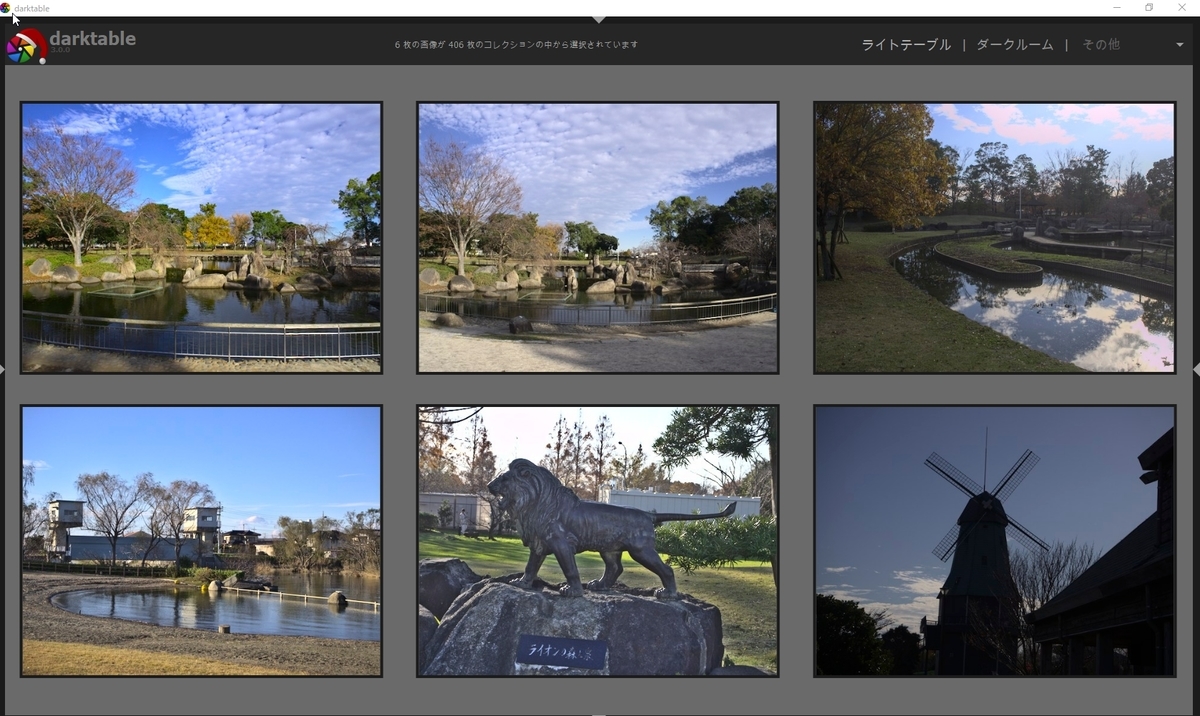Close the darktable window
This screenshot has width=1200, height=716.
[x=1183, y=8]
